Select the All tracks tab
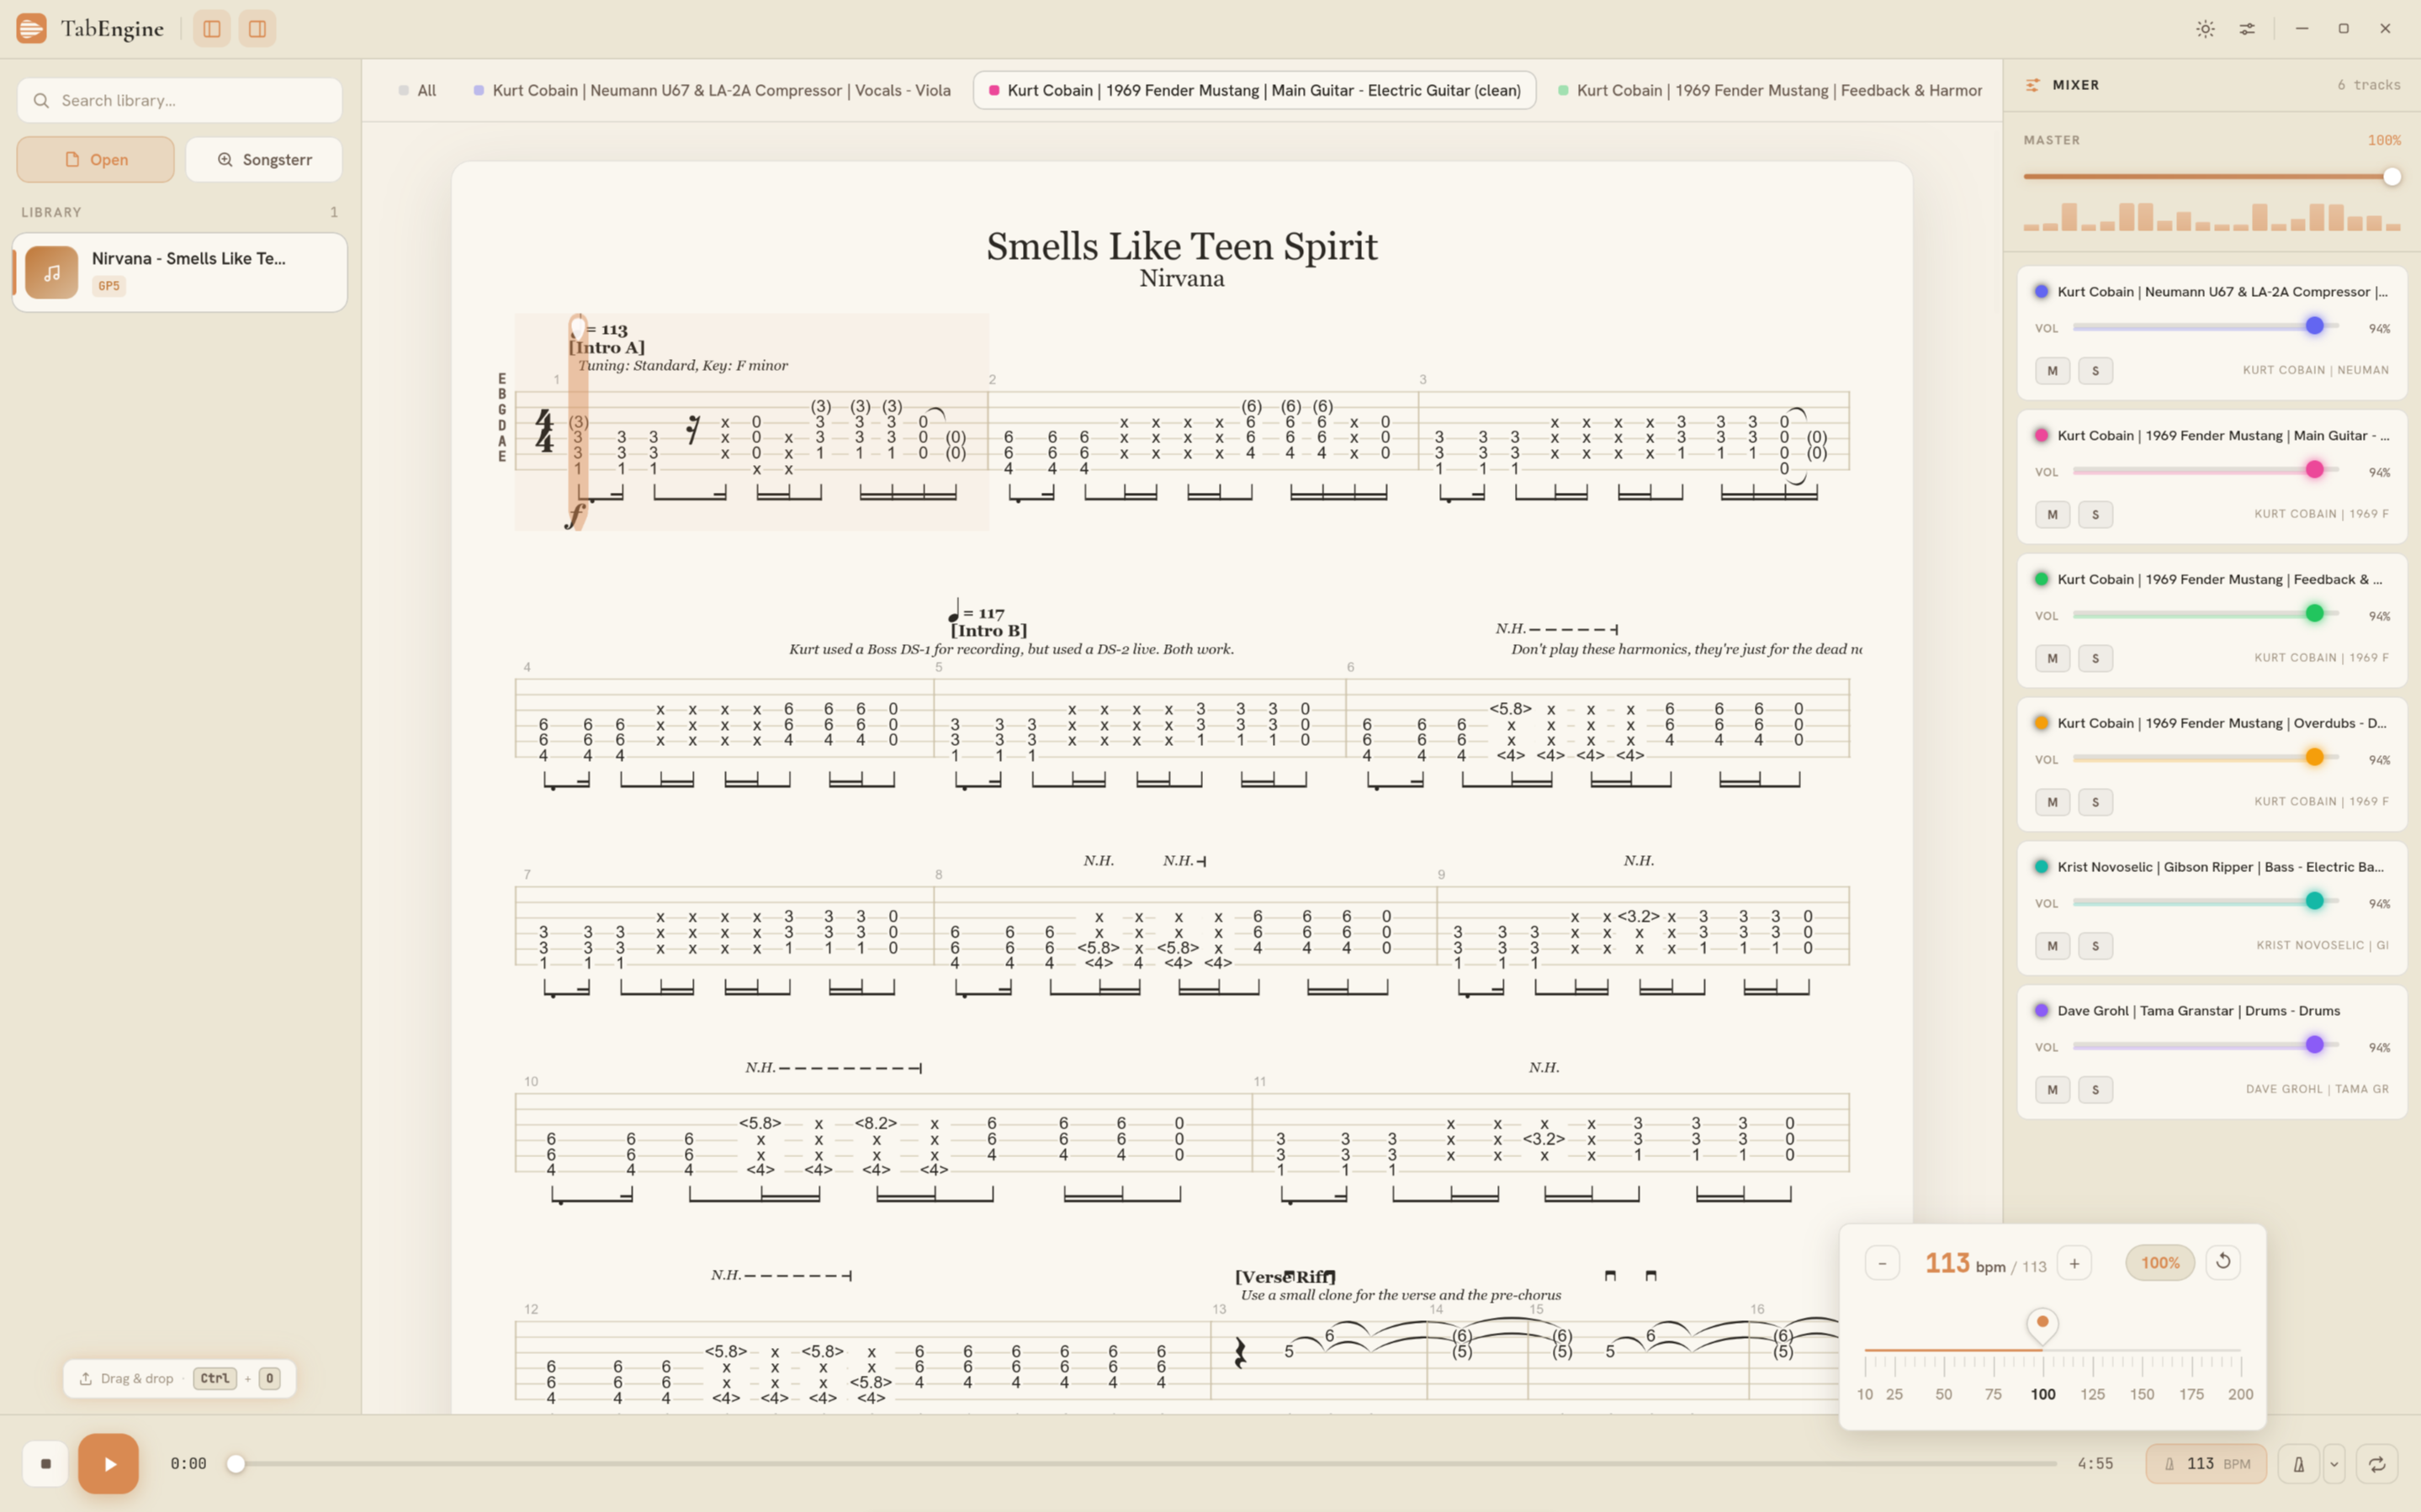Image resolution: width=2421 pixels, height=1512 pixels. coord(417,90)
